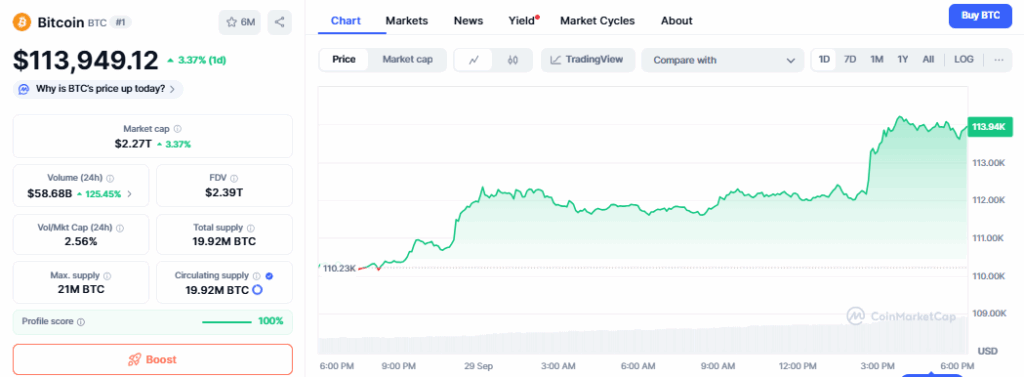Screen dimensions: 1024x377
Task: Select the 1Y time range
Action: click(x=903, y=59)
